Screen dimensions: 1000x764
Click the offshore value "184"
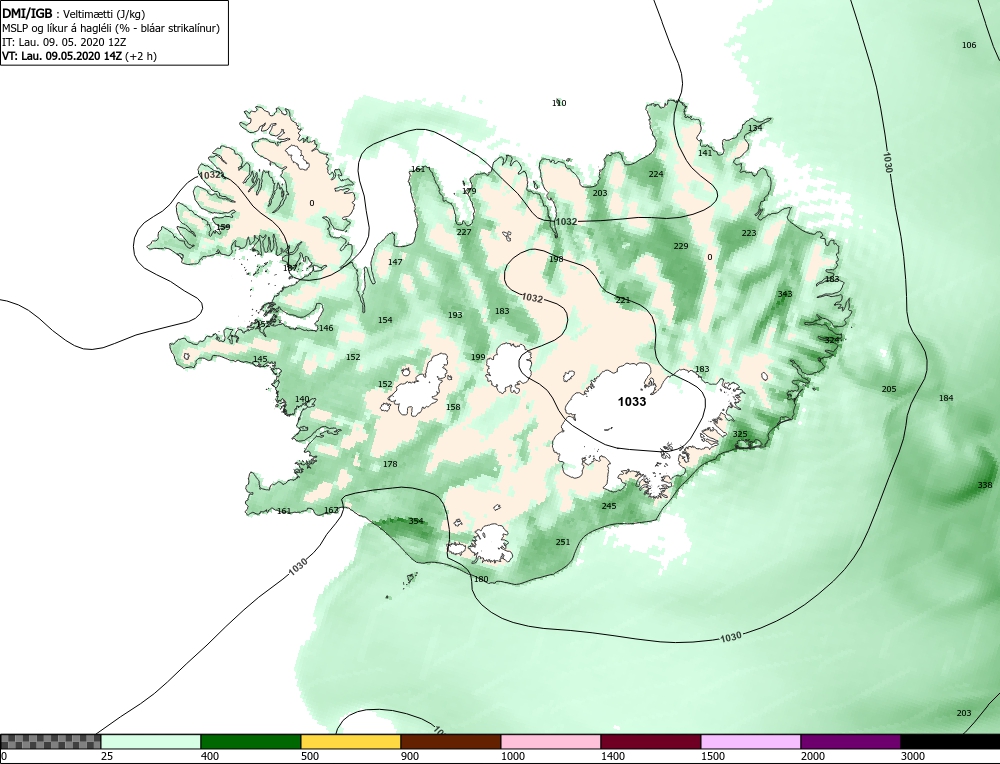point(946,399)
